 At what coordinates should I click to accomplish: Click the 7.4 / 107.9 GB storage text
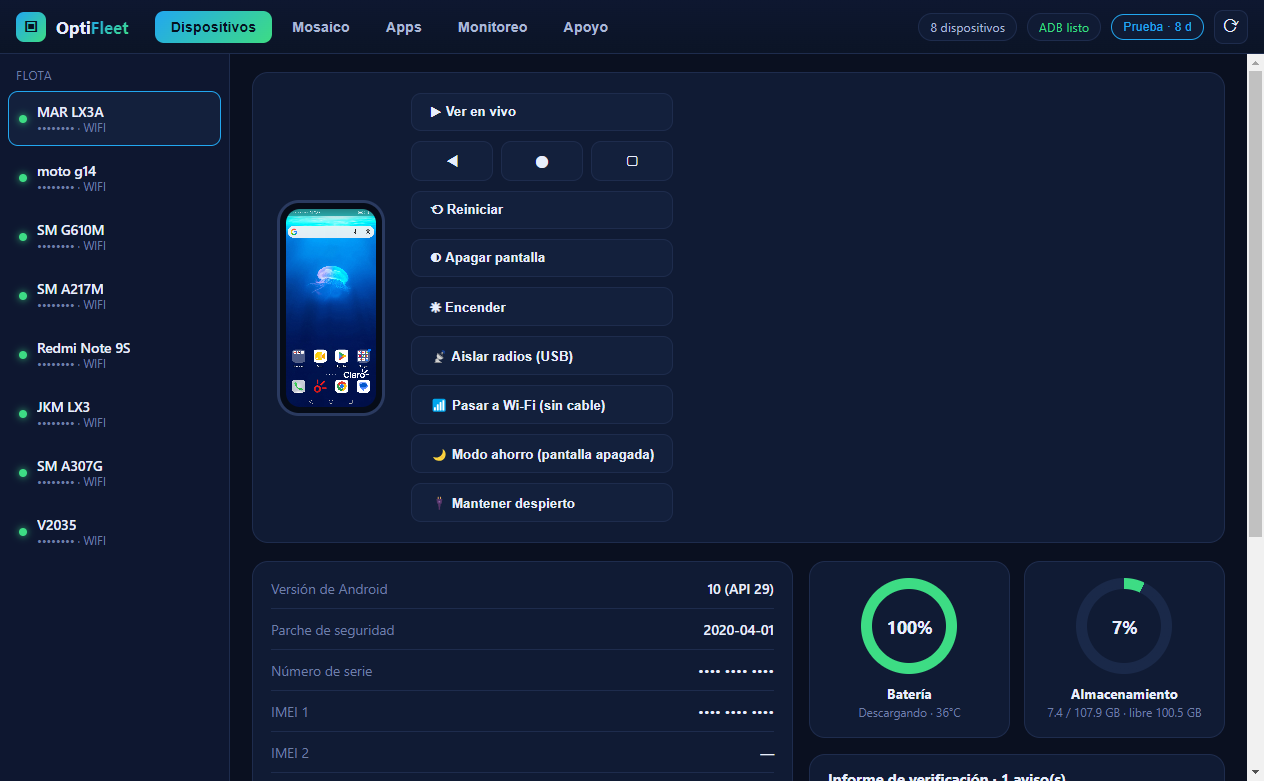pos(1124,713)
